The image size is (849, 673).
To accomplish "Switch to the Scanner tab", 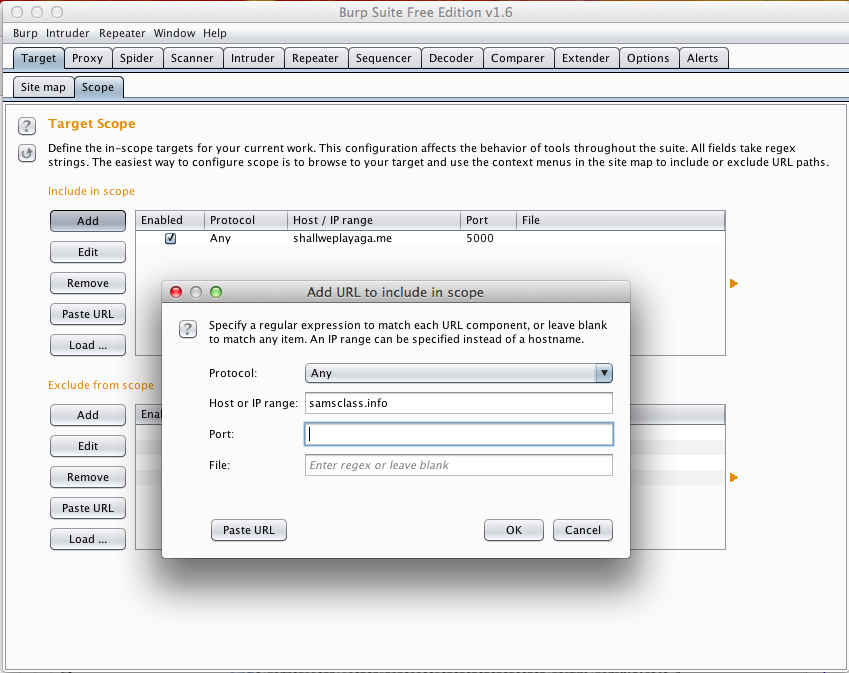I will coord(192,58).
